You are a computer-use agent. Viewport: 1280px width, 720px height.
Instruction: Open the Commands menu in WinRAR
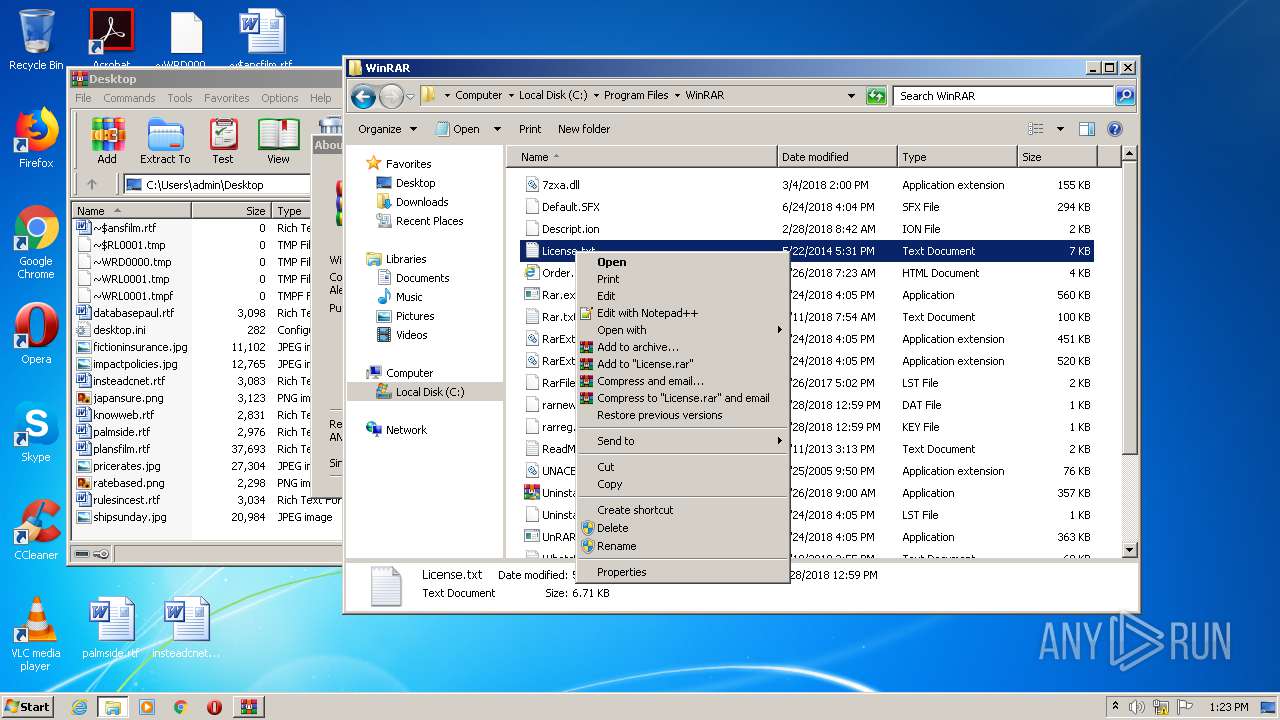(x=129, y=98)
